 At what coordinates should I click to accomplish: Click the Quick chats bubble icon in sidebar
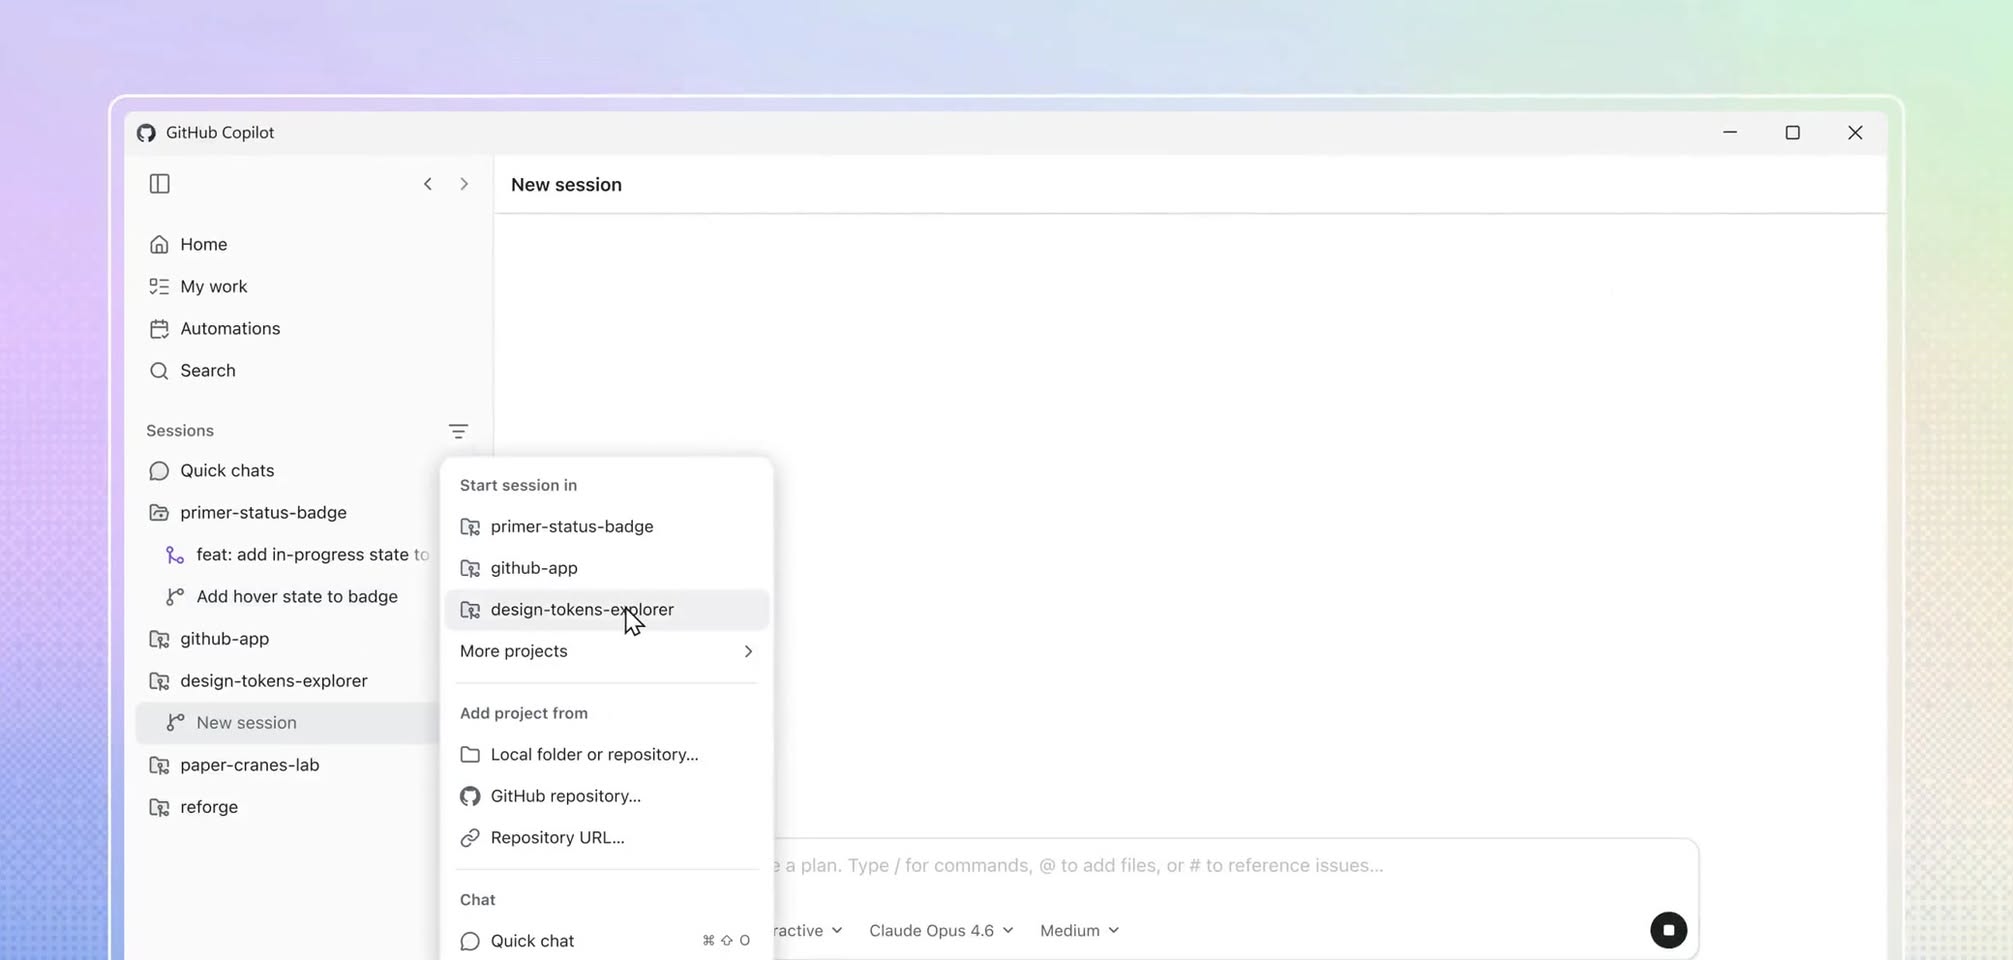pyautogui.click(x=159, y=471)
